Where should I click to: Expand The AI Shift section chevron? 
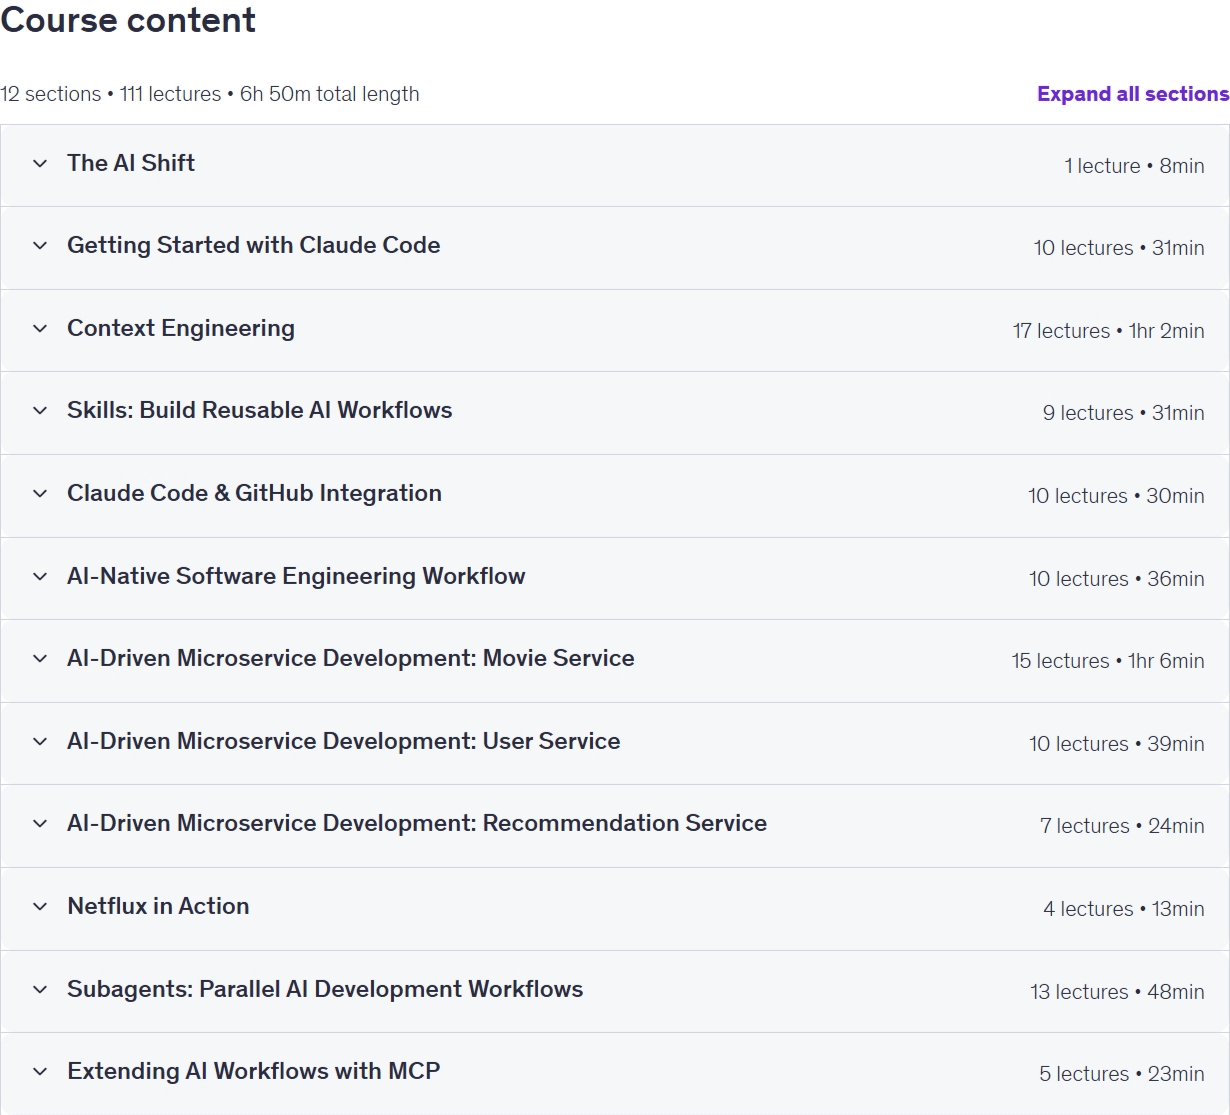tap(40, 164)
